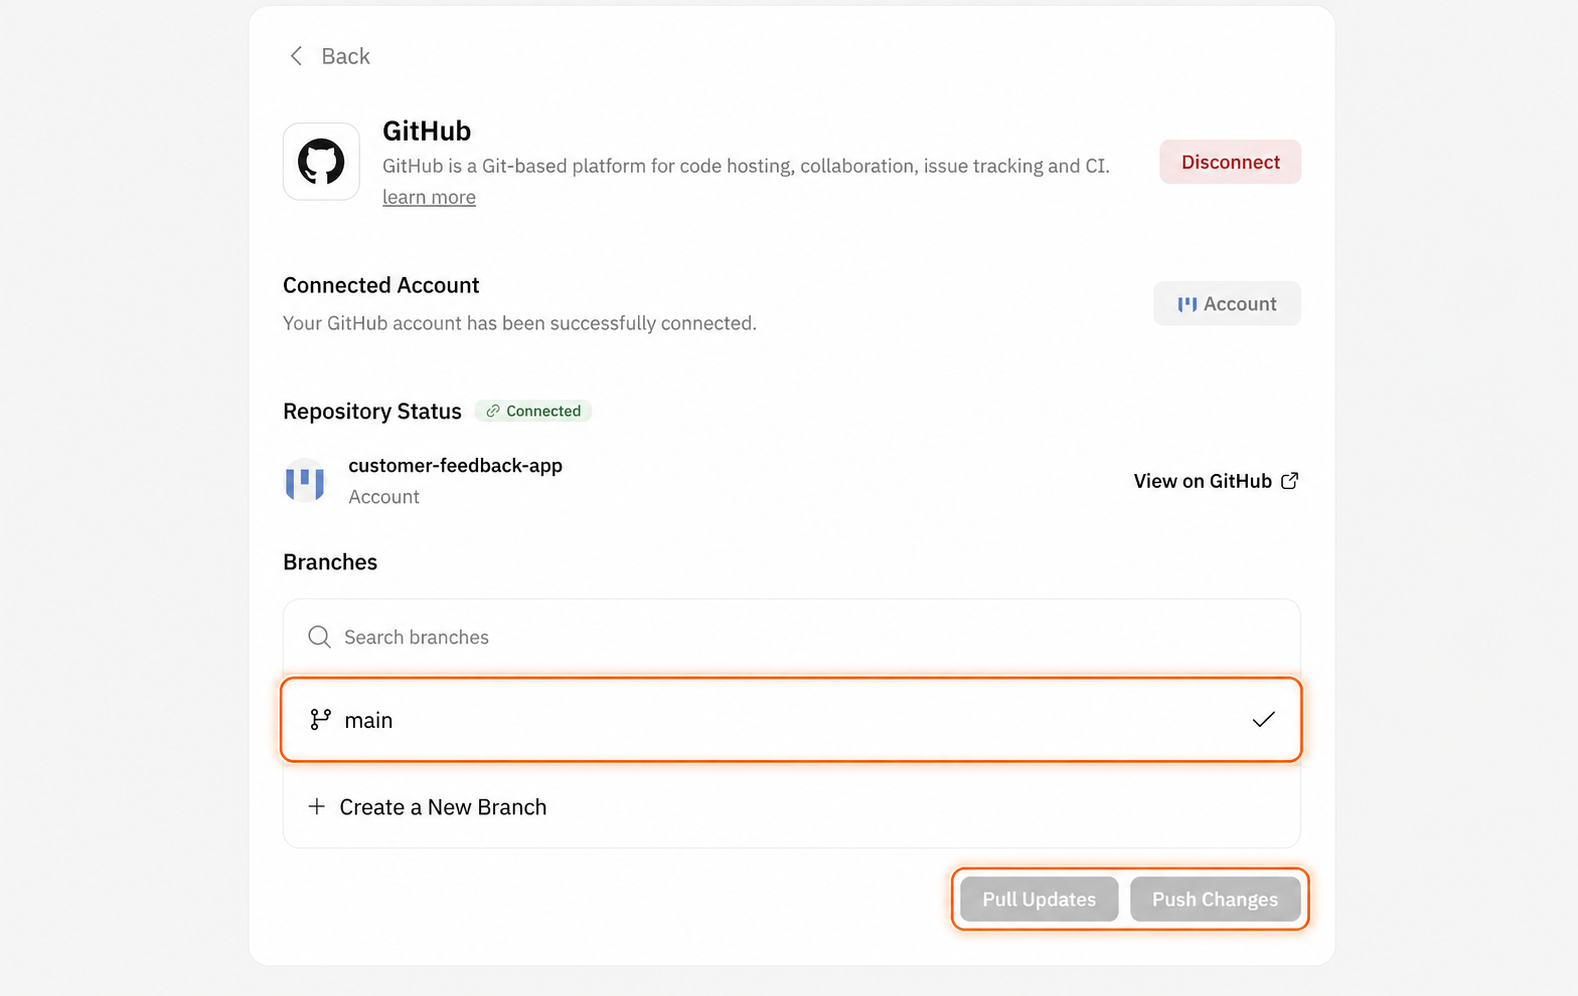
Task: Click the checkmark on main branch
Action: tap(1264, 720)
